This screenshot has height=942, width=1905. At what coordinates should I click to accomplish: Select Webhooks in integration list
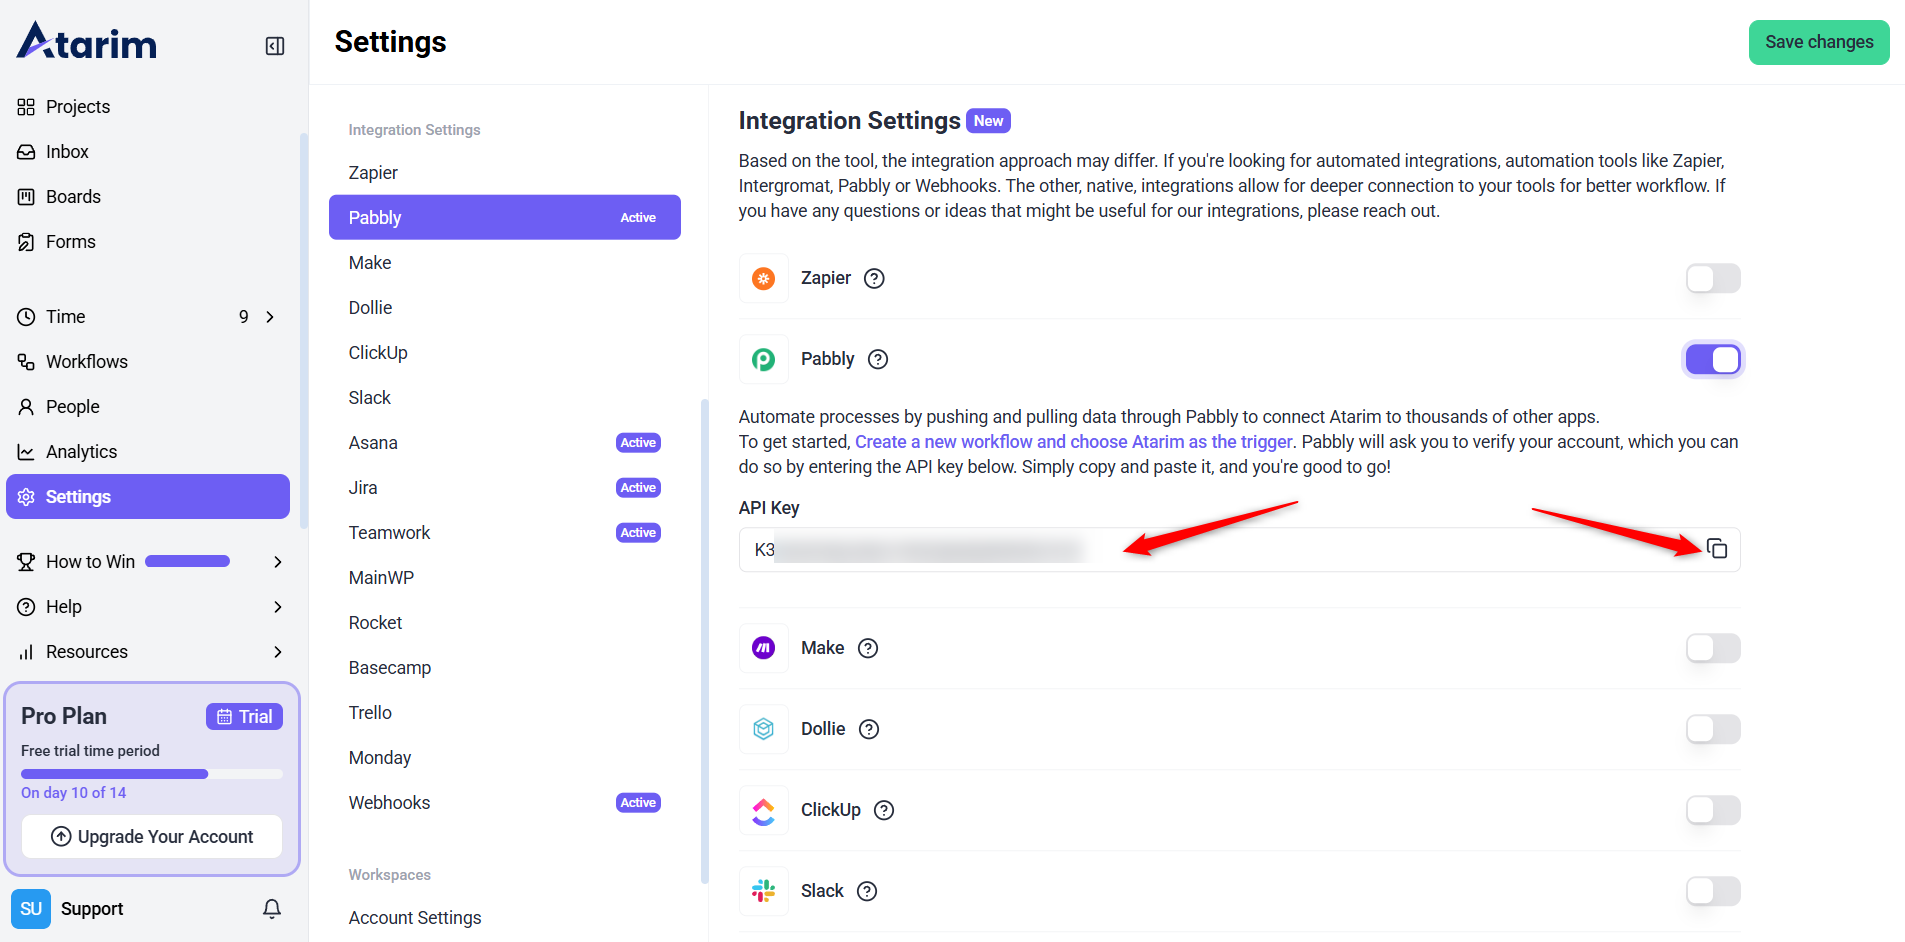coord(390,803)
